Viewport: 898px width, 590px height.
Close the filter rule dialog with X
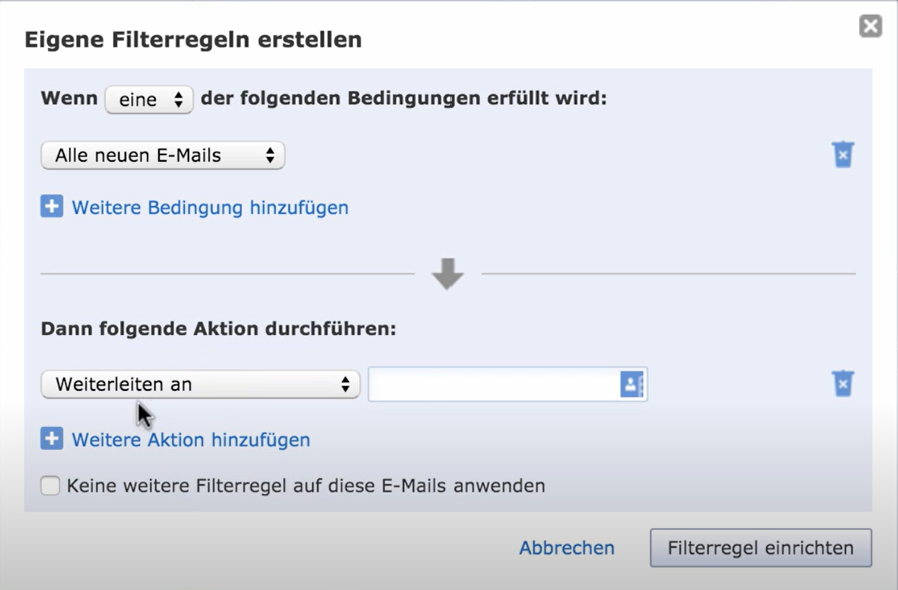[x=870, y=27]
